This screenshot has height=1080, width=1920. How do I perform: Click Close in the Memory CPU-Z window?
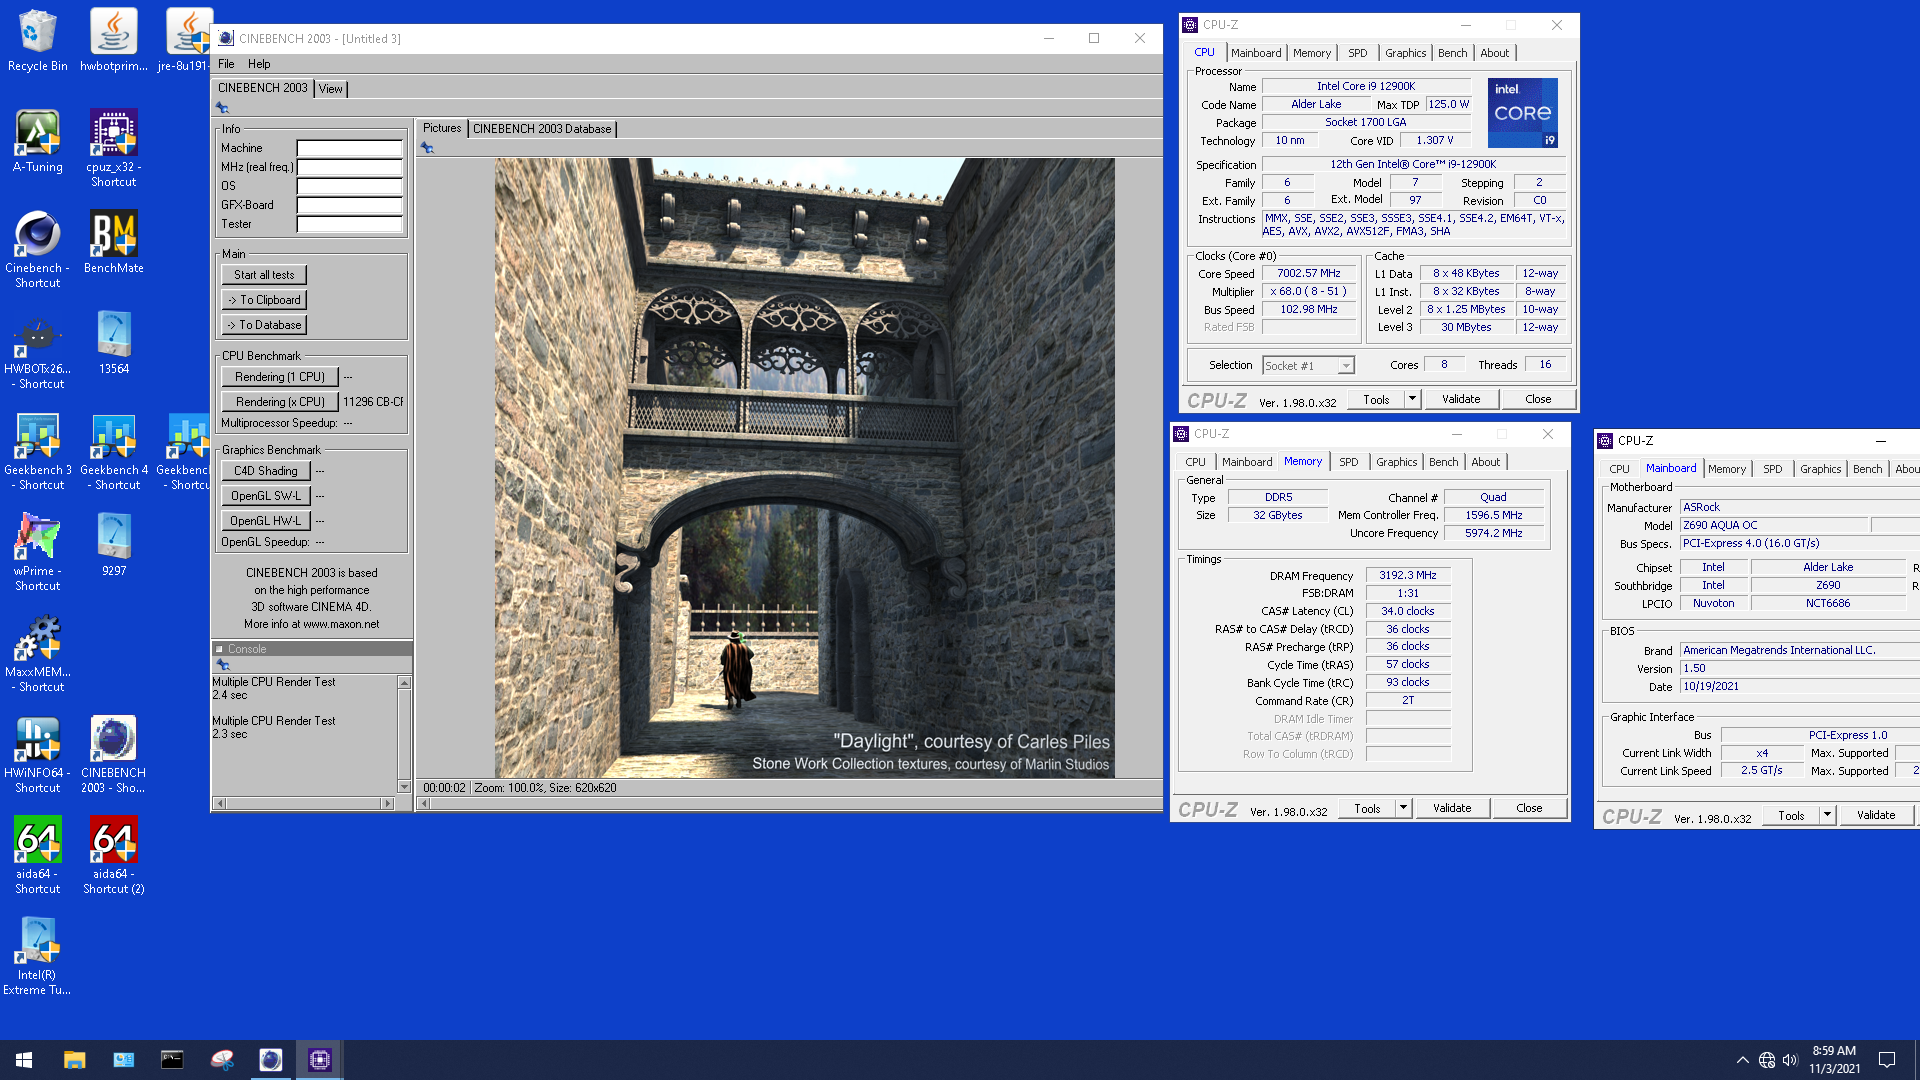pyautogui.click(x=1529, y=808)
